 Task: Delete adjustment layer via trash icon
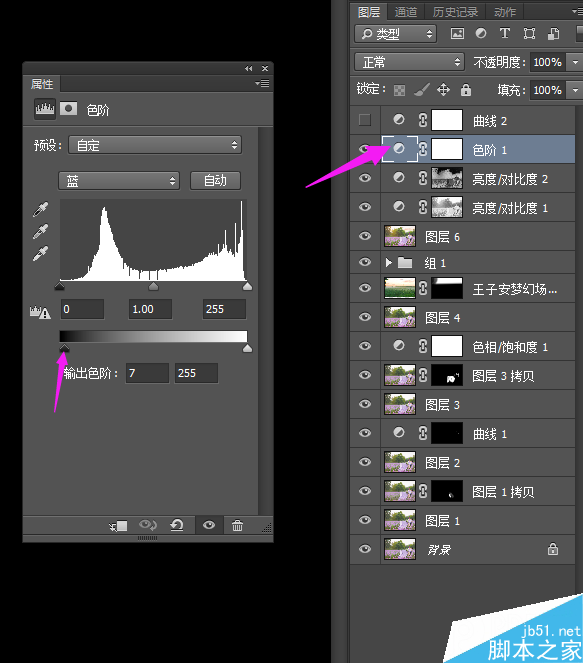[x=237, y=526]
